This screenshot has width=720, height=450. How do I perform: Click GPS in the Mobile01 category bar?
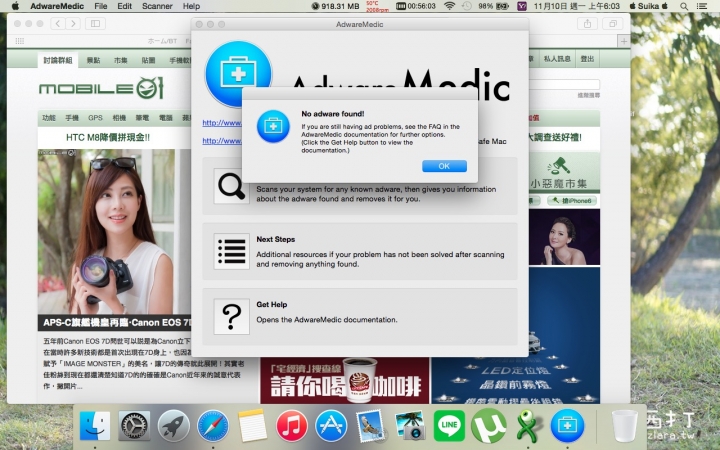click(x=95, y=118)
